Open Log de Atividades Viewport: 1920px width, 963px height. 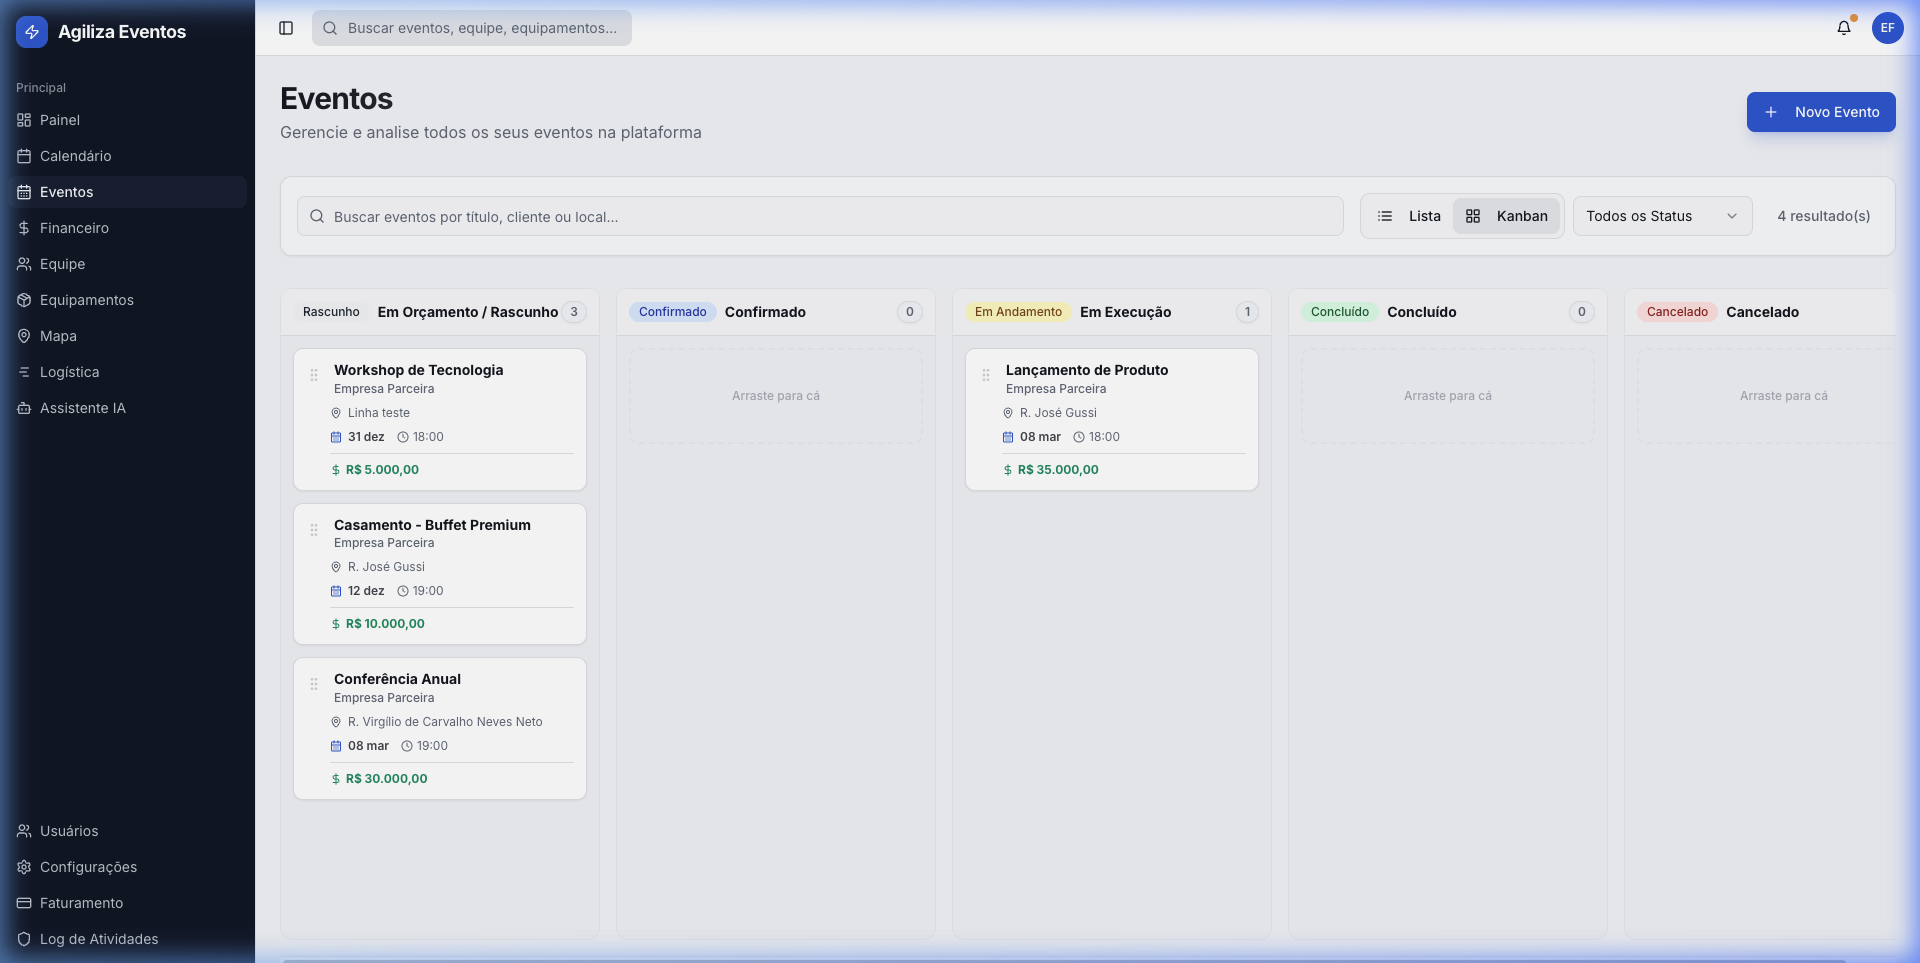[x=99, y=939]
